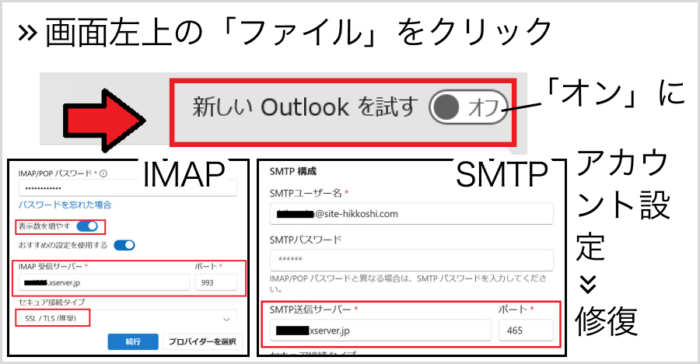Click the SMTPユーザー名 field
700x364 pixels.
tap(411, 214)
